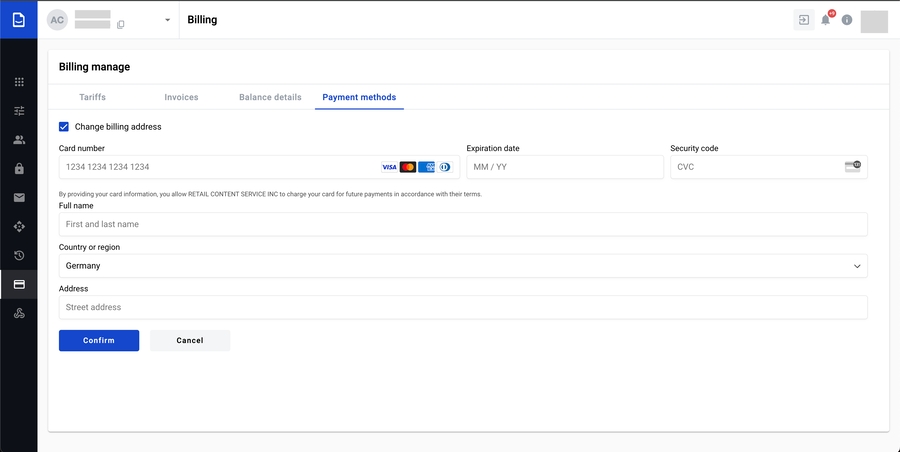The width and height of the screenshot is (900, 452).
Task: Expand the account switcher dropdown arrow
Action: [168, 20]
